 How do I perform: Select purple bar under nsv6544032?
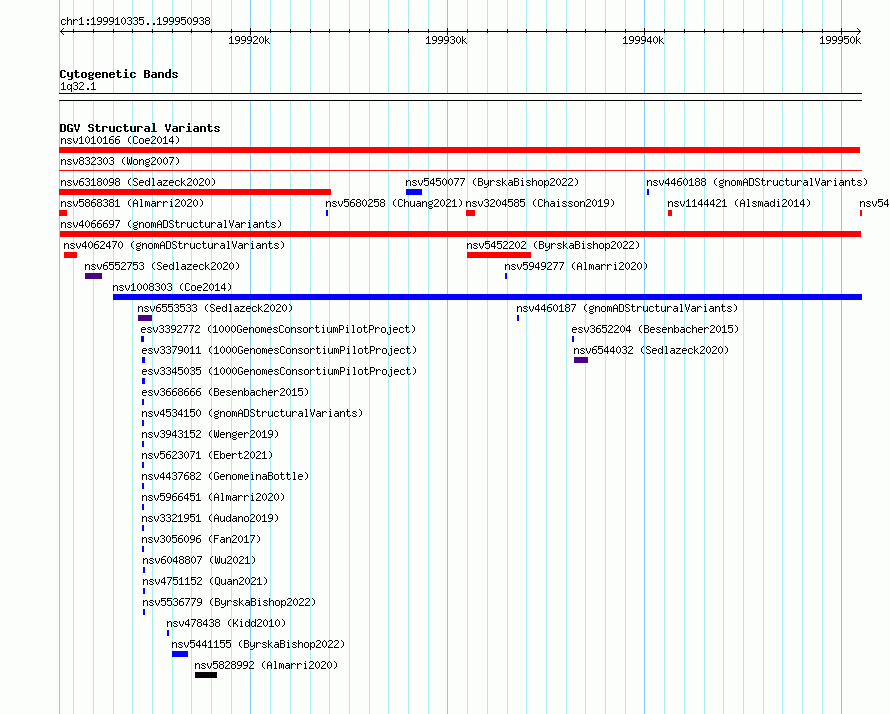tap(581, 360)
